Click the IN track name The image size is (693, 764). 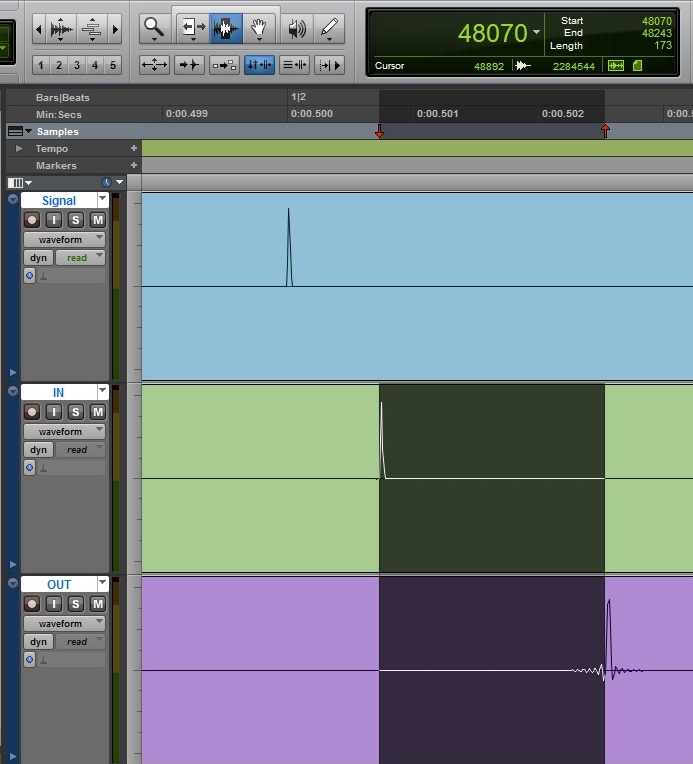[x=58, y=392]
